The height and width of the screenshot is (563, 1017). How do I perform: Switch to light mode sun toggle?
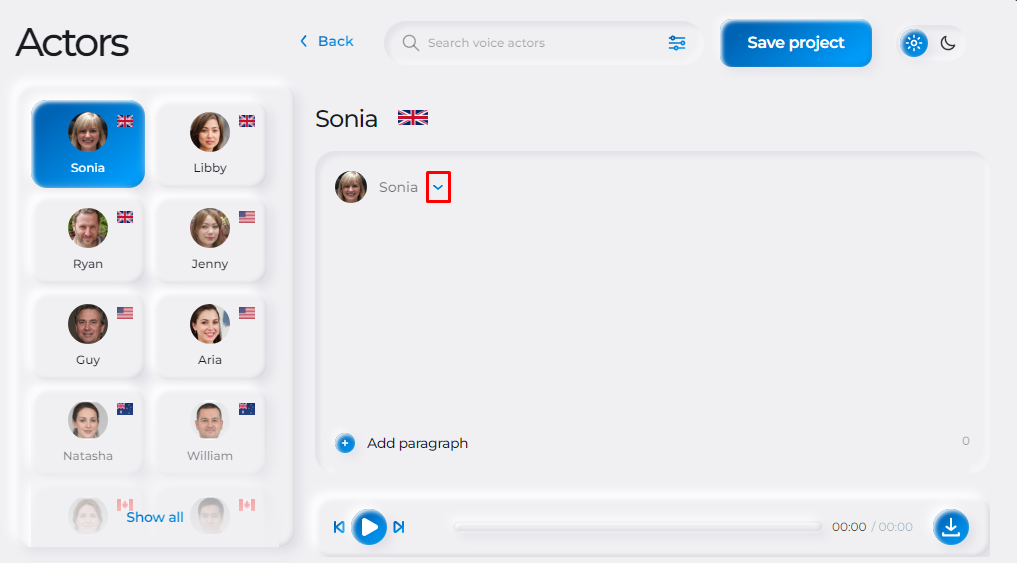pos(914,43)
